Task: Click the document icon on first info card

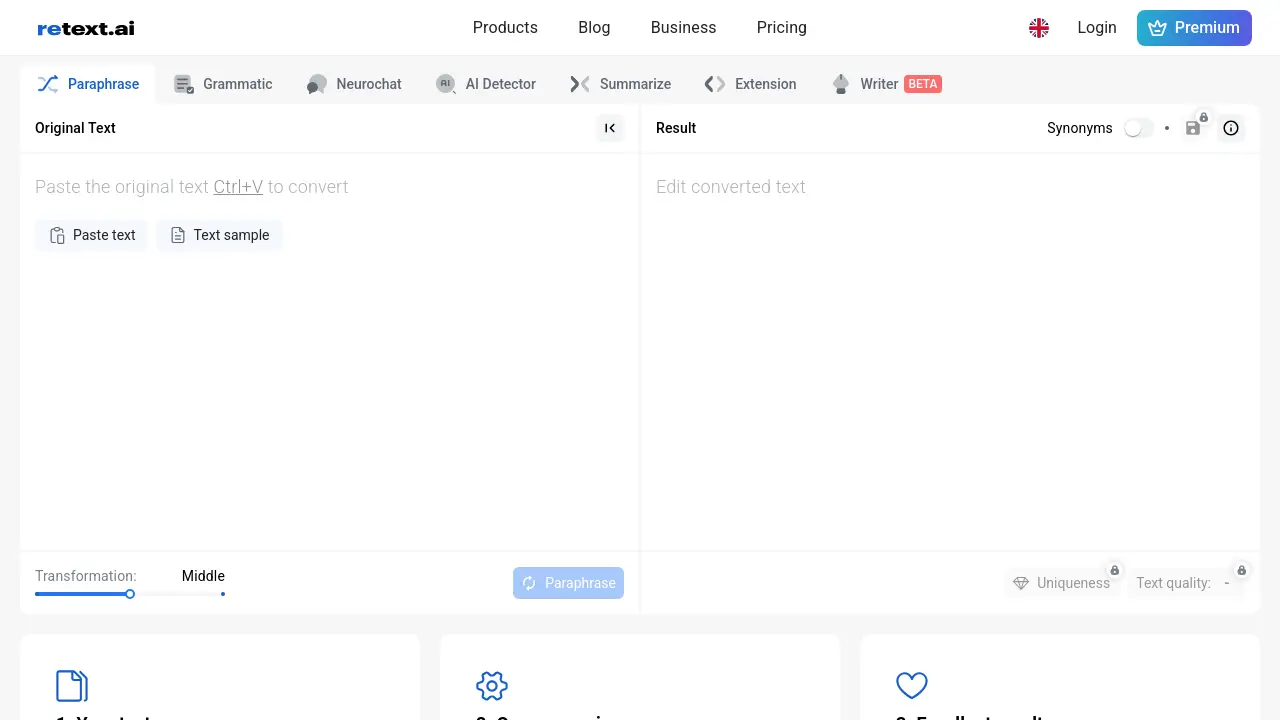Action: tap(72, 686)
